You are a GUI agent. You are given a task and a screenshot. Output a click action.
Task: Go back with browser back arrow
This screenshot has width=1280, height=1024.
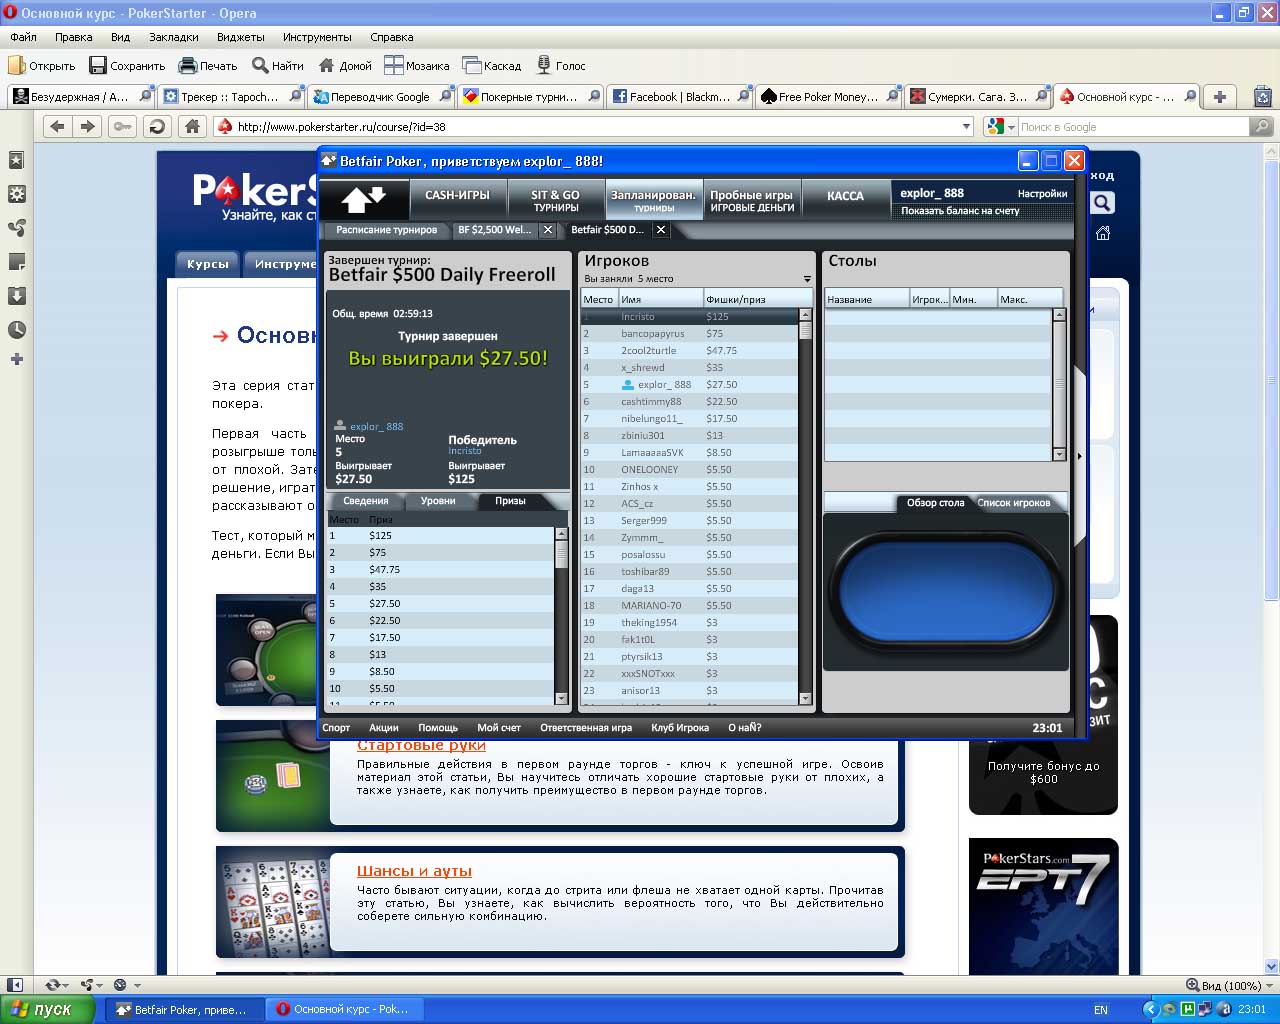click(x=57, y=126)
